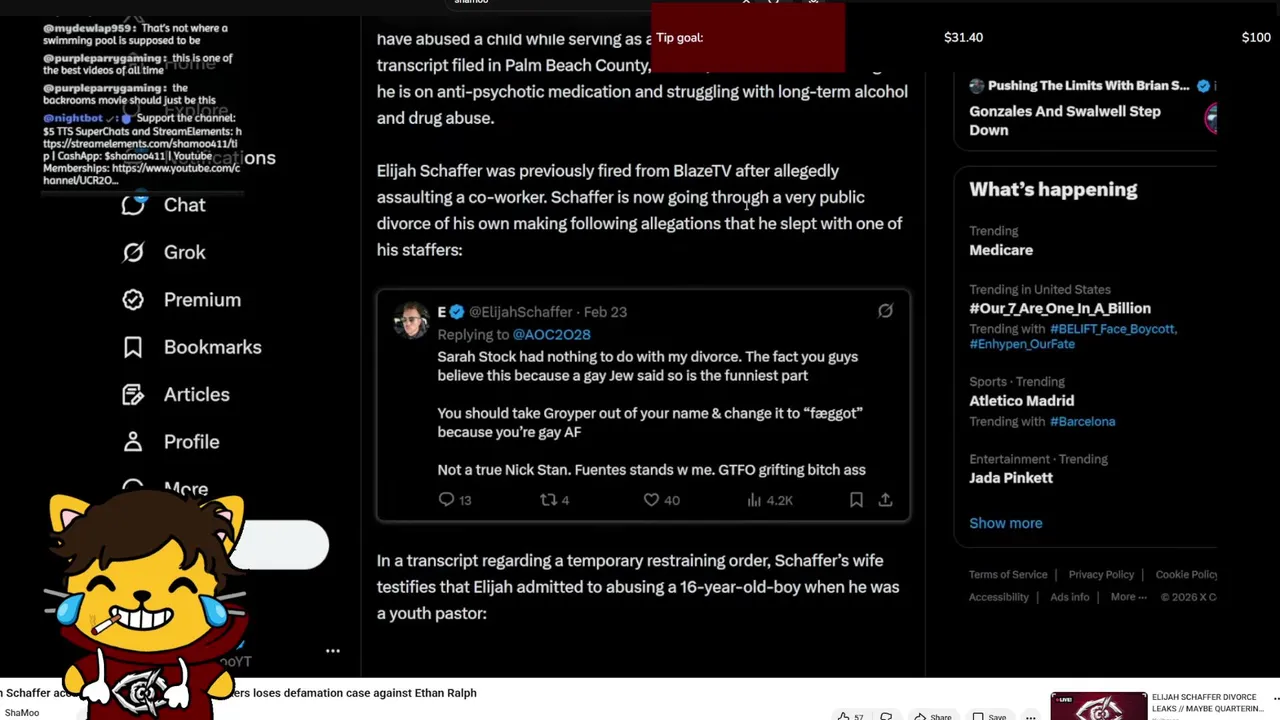Expand the footer More ··· links

1128,597
